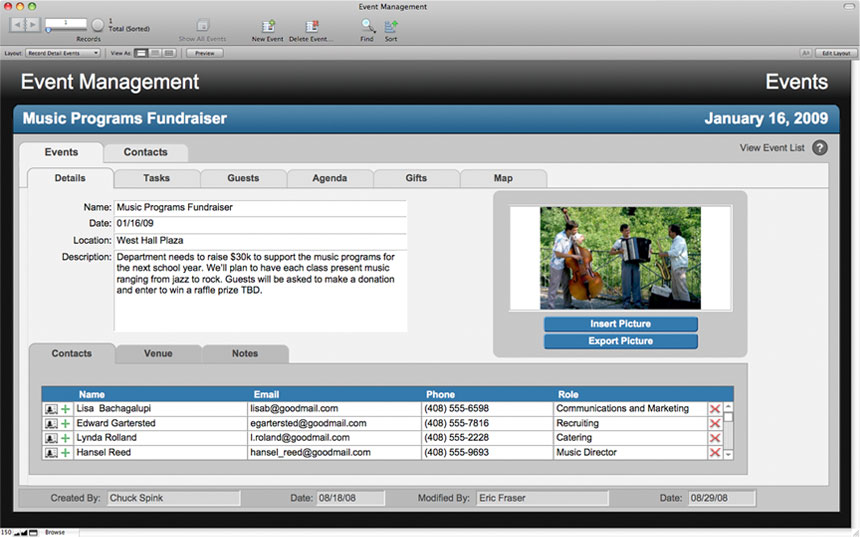Open Find with the magnifying glass icon
The height and width of the screenshot is (538, 860).
[x=367, y=26]
